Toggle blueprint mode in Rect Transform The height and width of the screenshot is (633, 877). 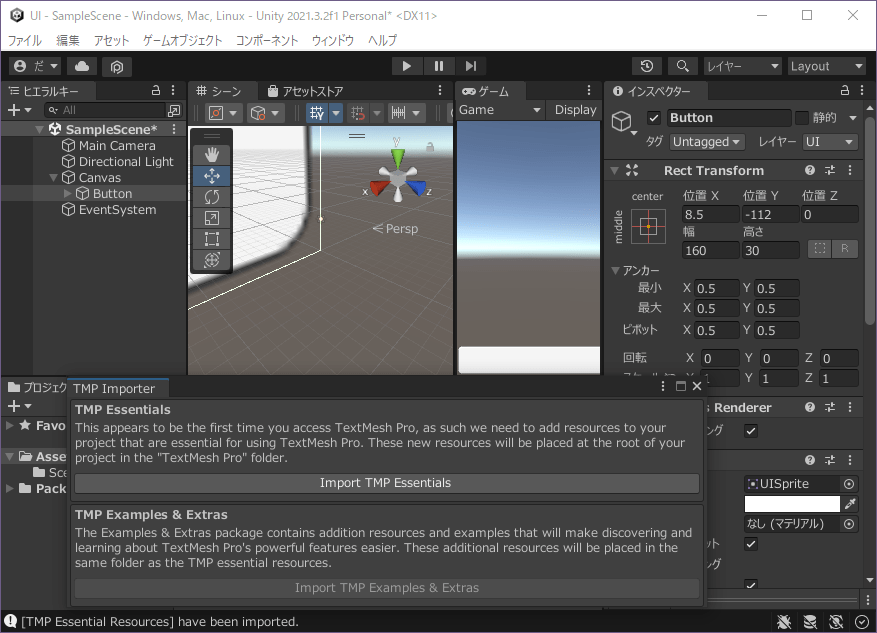tap(819, 249)
